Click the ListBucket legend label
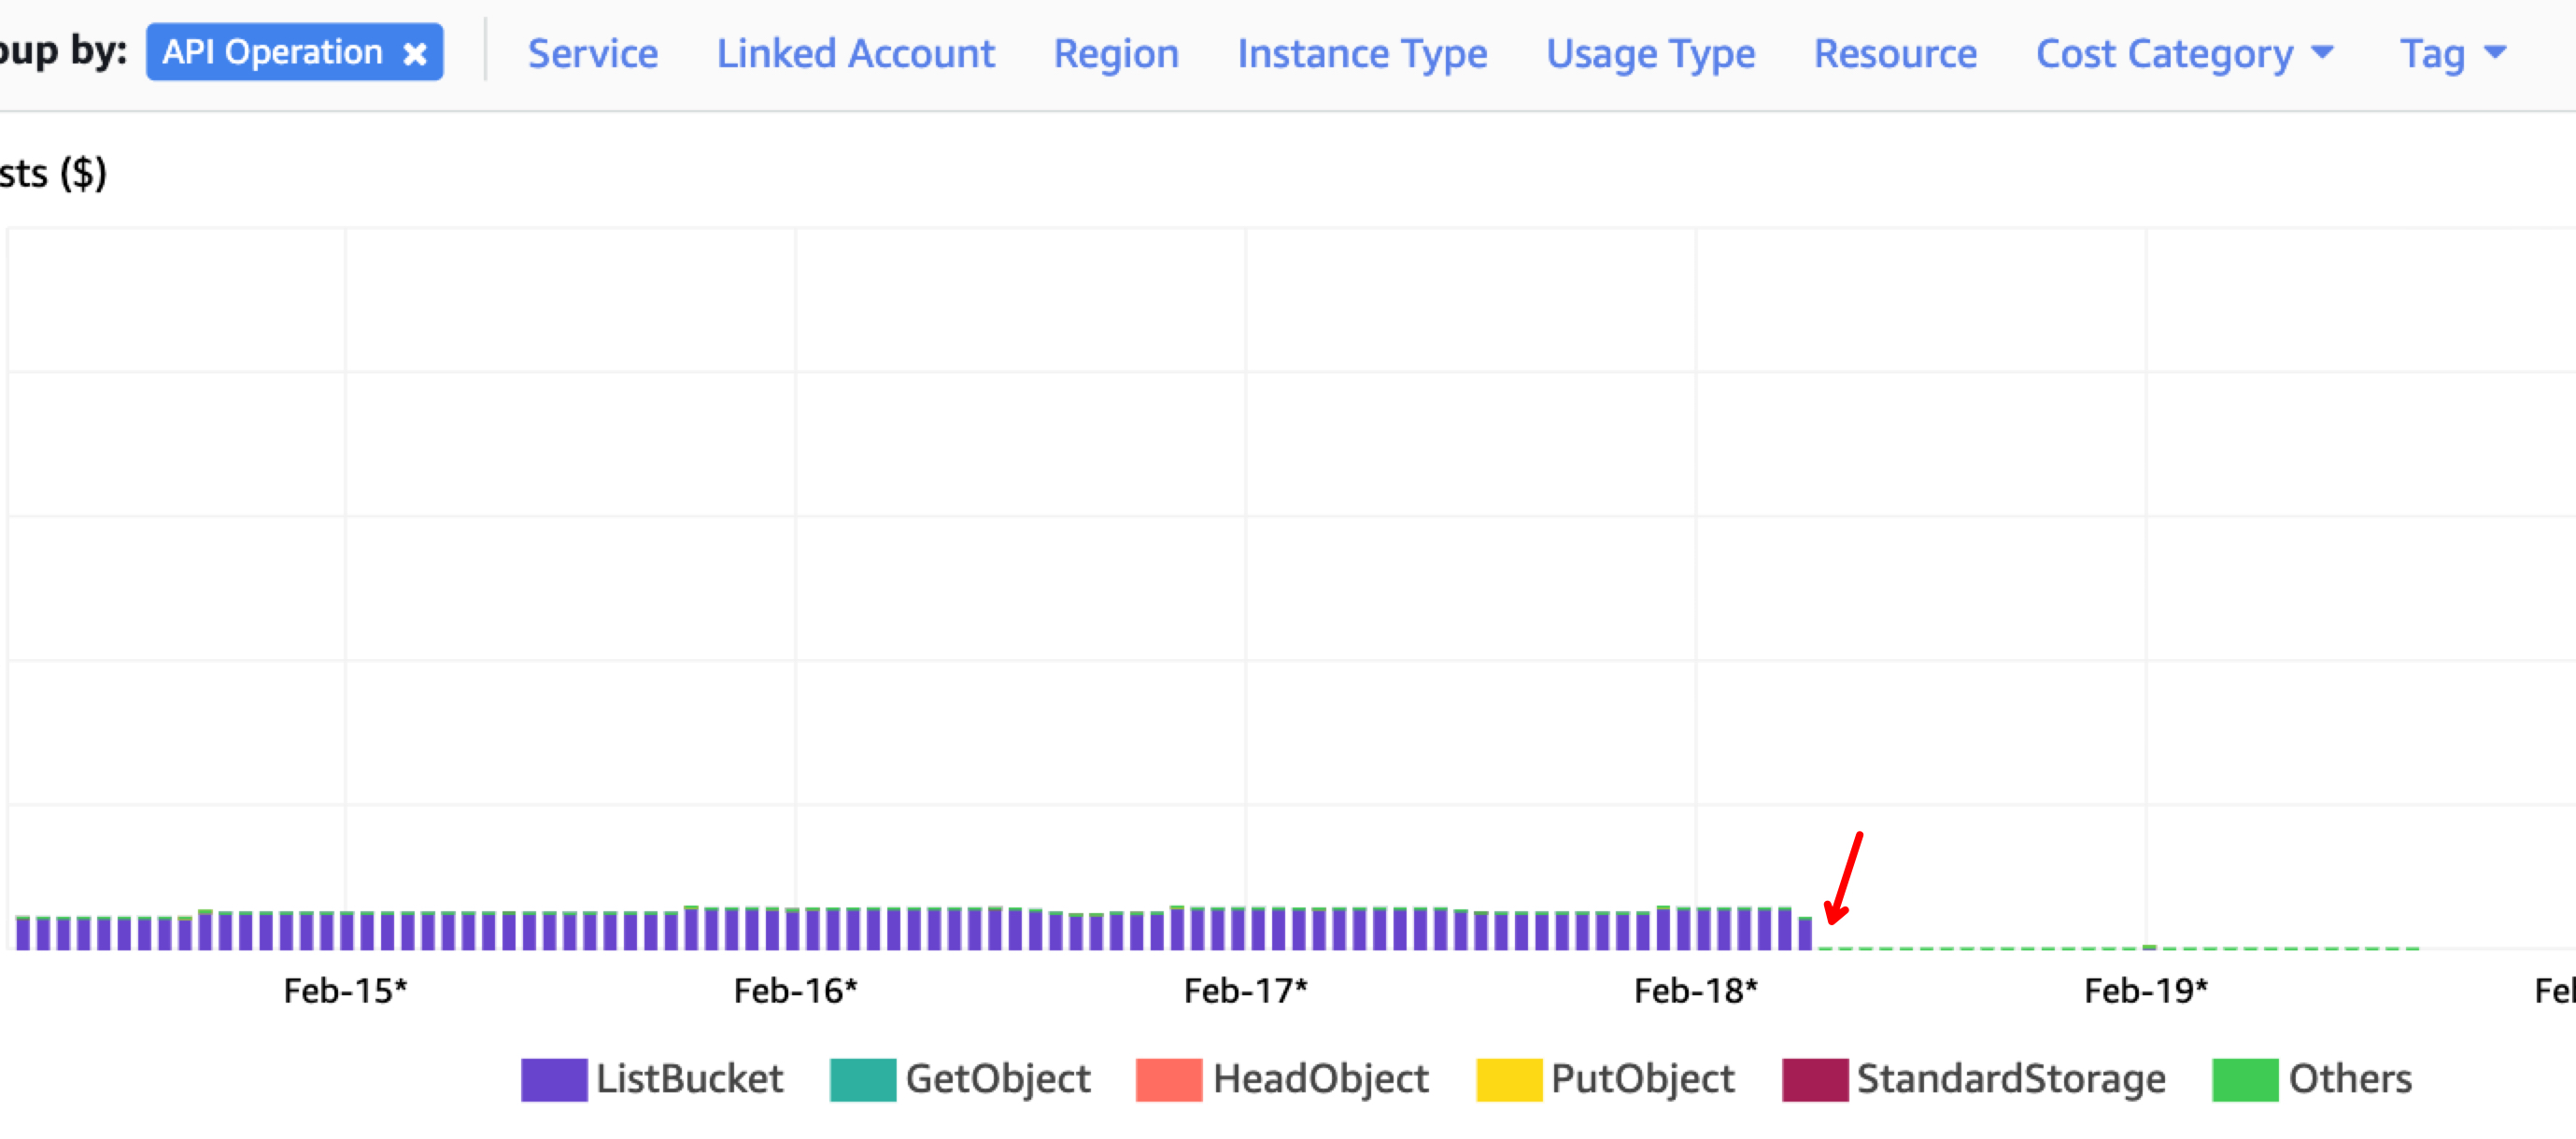The width and height of the screenshot is (2576, 1139). click(689, 1079)
